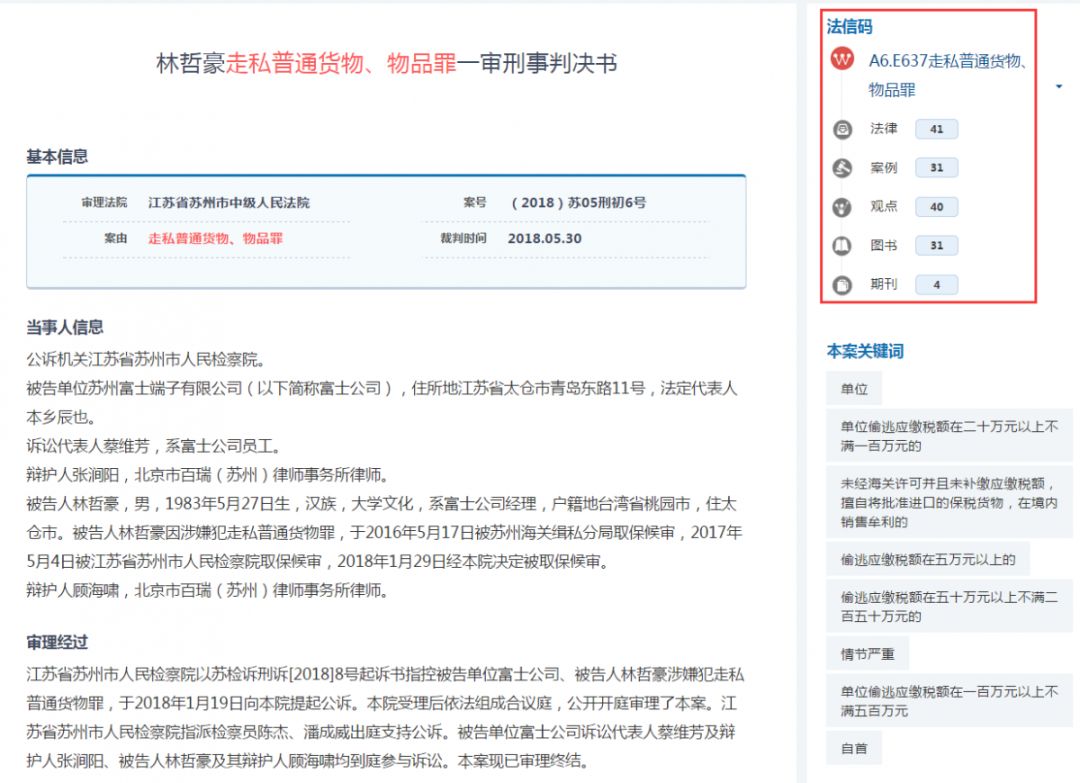The height and width of the screenshot is (783, 1080).
Task: Click the 期刊 journal icon
Action: (842, 285)
